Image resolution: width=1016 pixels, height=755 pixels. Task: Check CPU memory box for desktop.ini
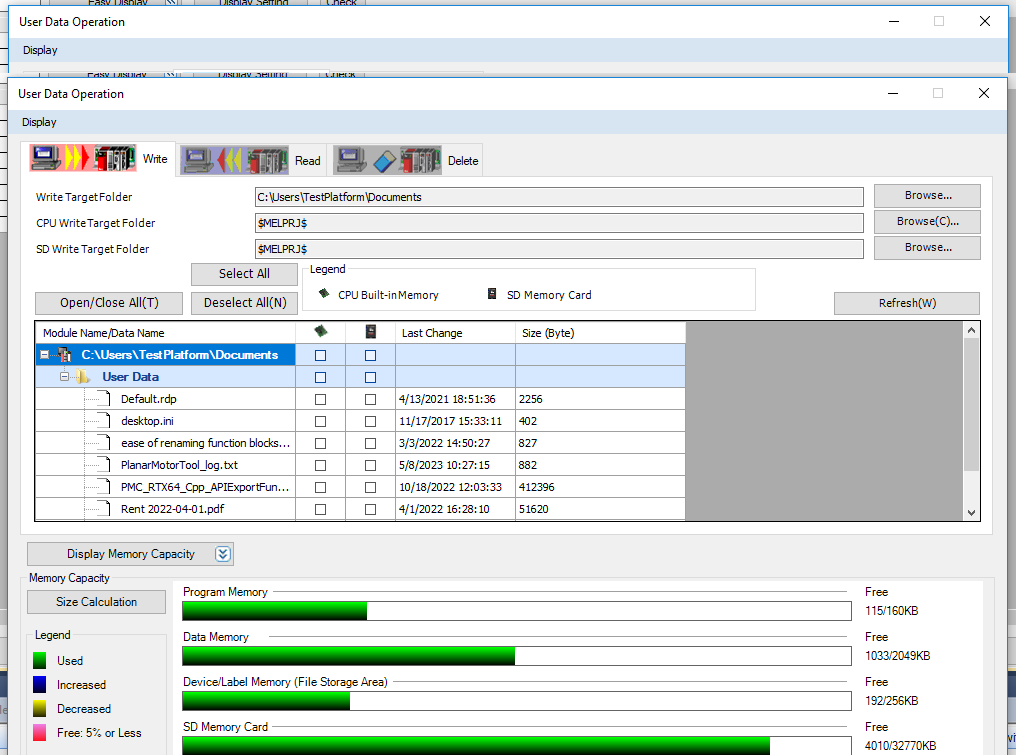pyautogui.click(x=320, y=421)
